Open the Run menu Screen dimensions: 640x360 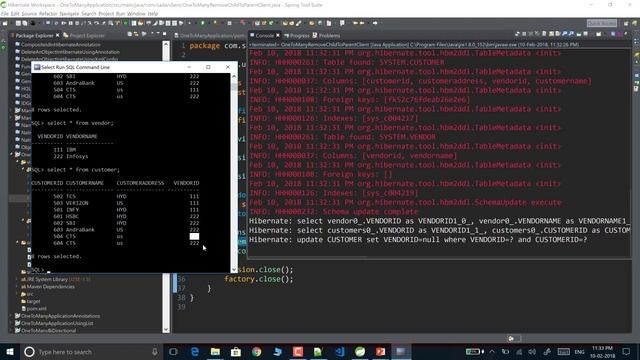coord(120,13)
